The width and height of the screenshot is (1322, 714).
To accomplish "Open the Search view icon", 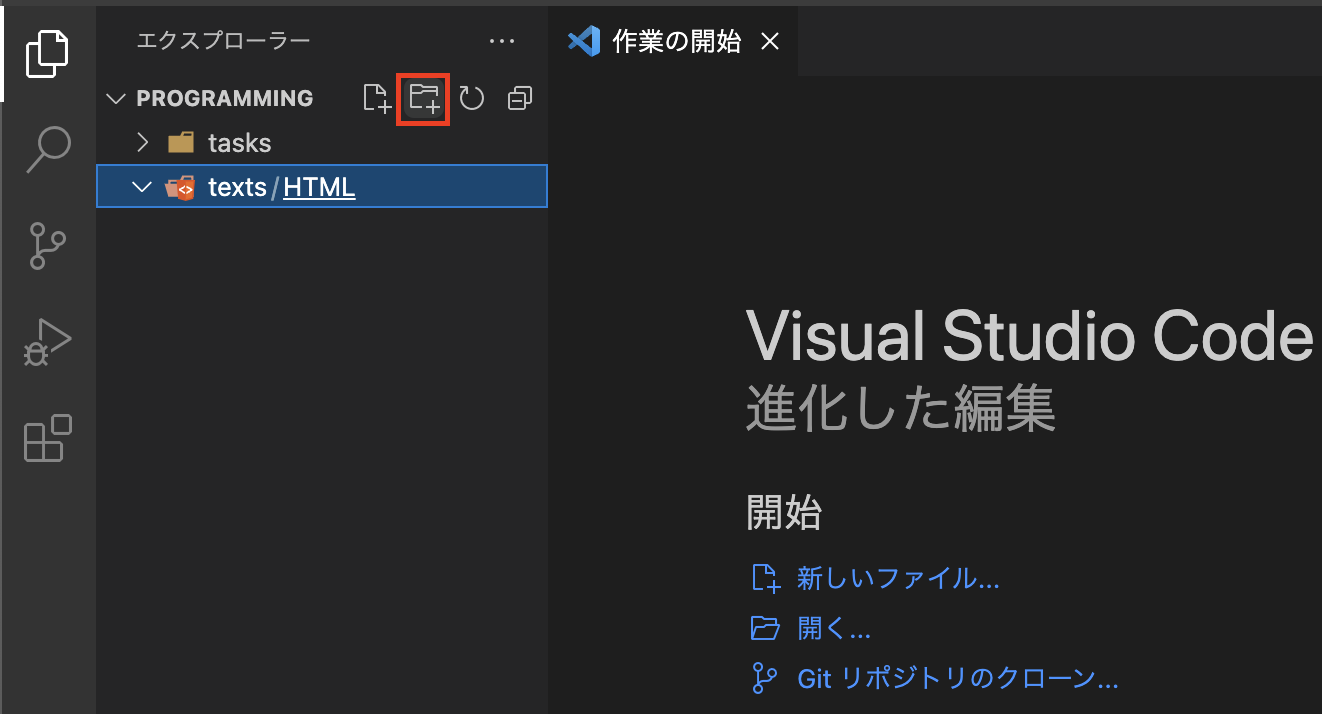I will click(x=47, y=148).
